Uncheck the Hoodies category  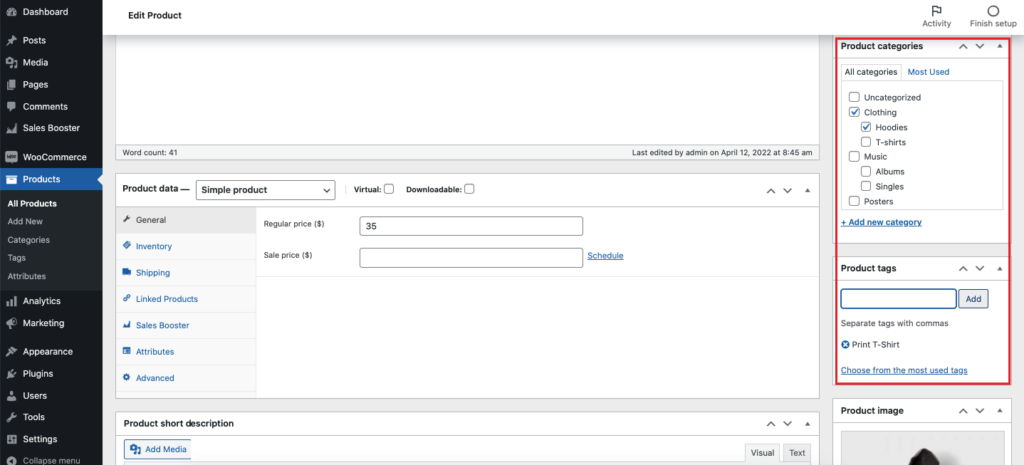(867, 128)
